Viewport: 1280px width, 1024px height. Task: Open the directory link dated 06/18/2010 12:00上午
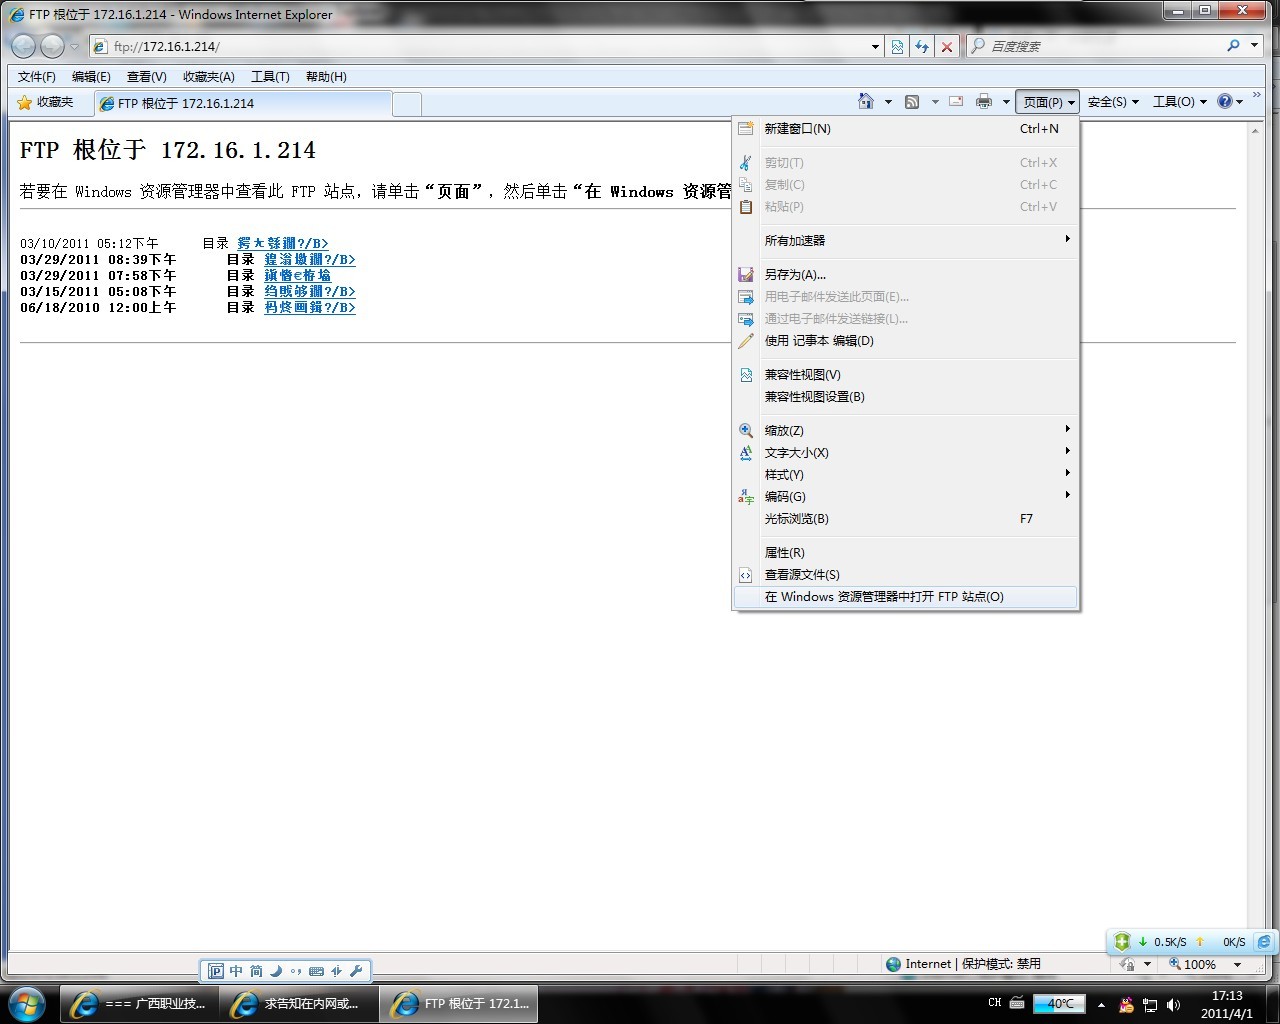310,307
